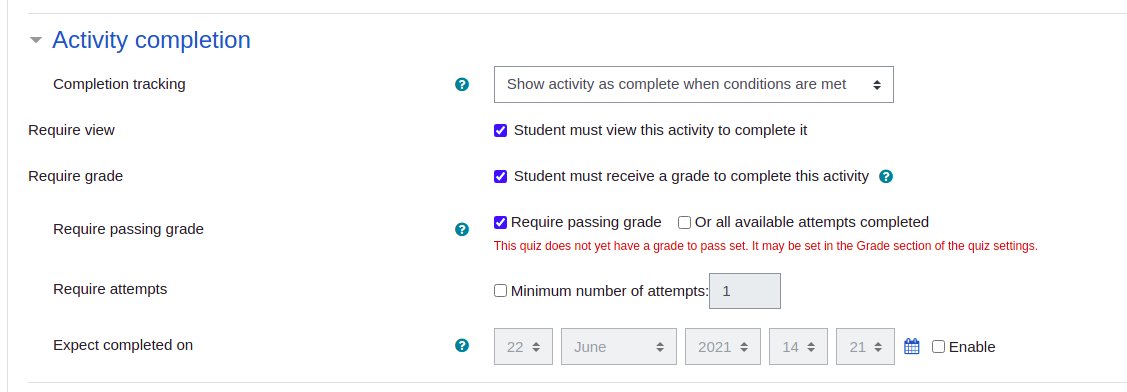This screenshot has width=1127, height=392.
Task: Check Or all available attempts completed
Action: 684,222
